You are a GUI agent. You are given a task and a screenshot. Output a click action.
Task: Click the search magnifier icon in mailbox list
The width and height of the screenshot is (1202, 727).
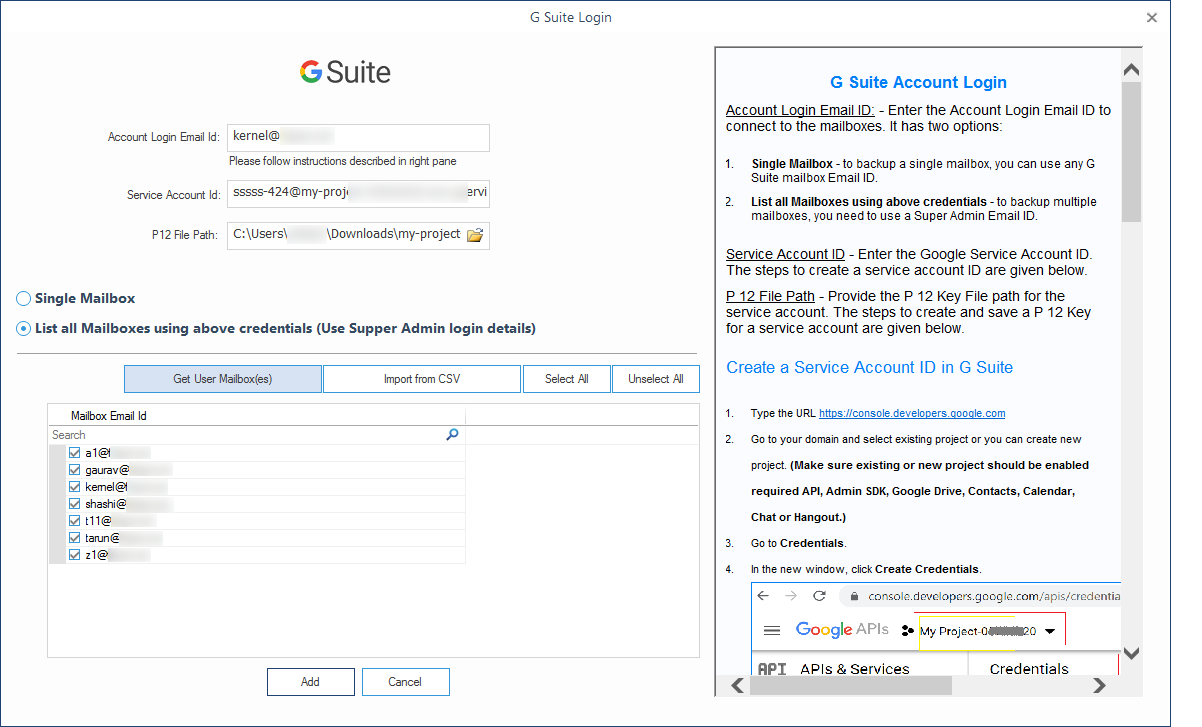click(452, 435)
